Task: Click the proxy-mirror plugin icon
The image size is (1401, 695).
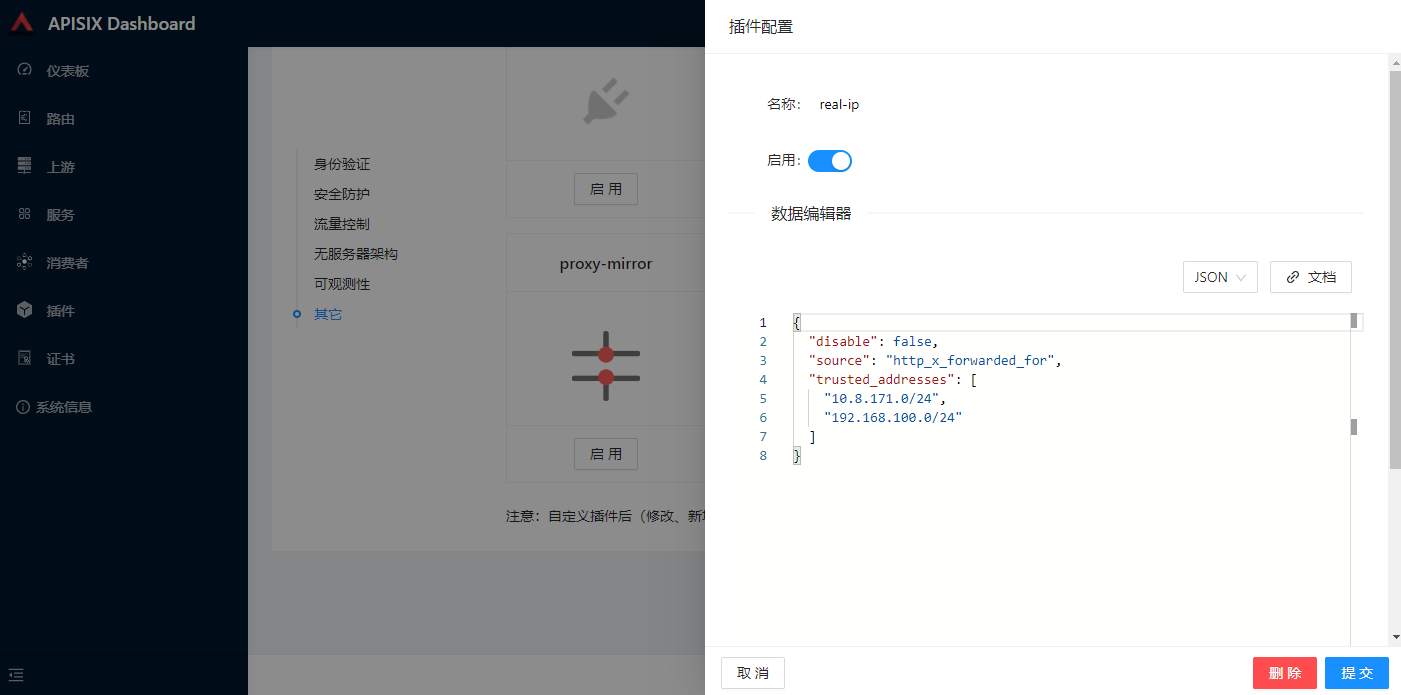Action: click(606, 366)
